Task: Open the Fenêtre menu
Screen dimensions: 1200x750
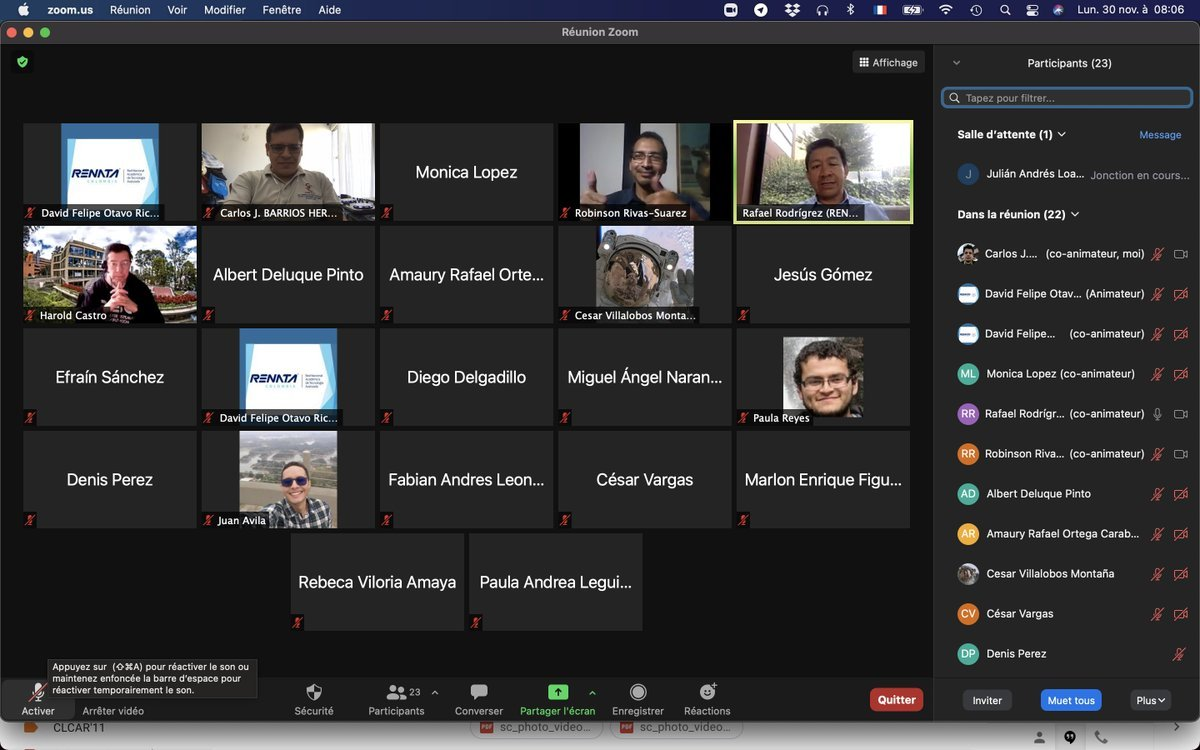Action: click(282, 10)
